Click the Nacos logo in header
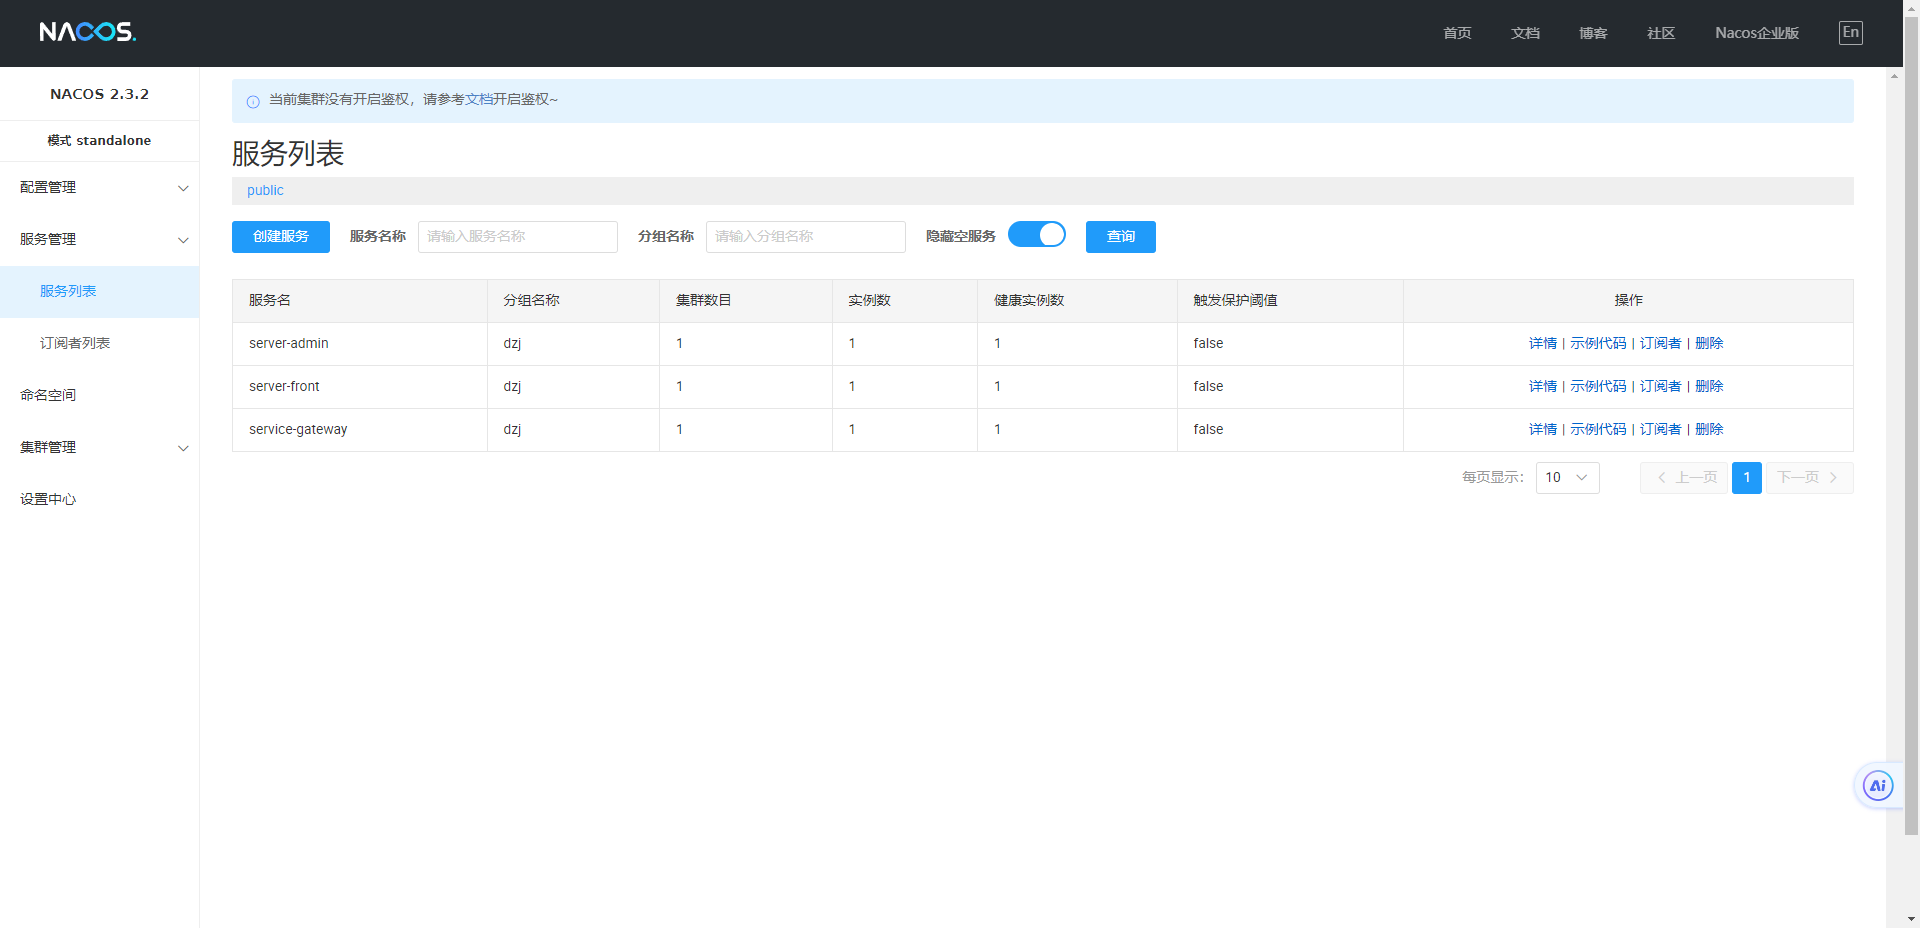This screenshot has width=1920, height=928. tap(87, 32)
